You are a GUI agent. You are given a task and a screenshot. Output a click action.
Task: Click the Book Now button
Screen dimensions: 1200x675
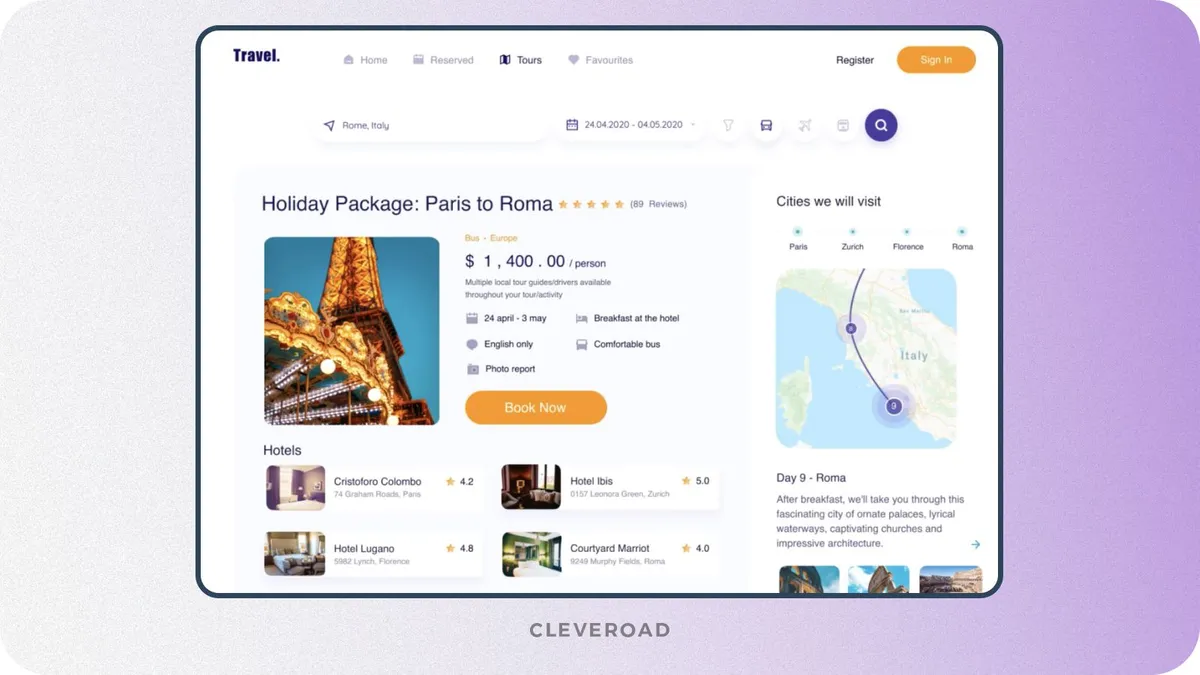536,408
